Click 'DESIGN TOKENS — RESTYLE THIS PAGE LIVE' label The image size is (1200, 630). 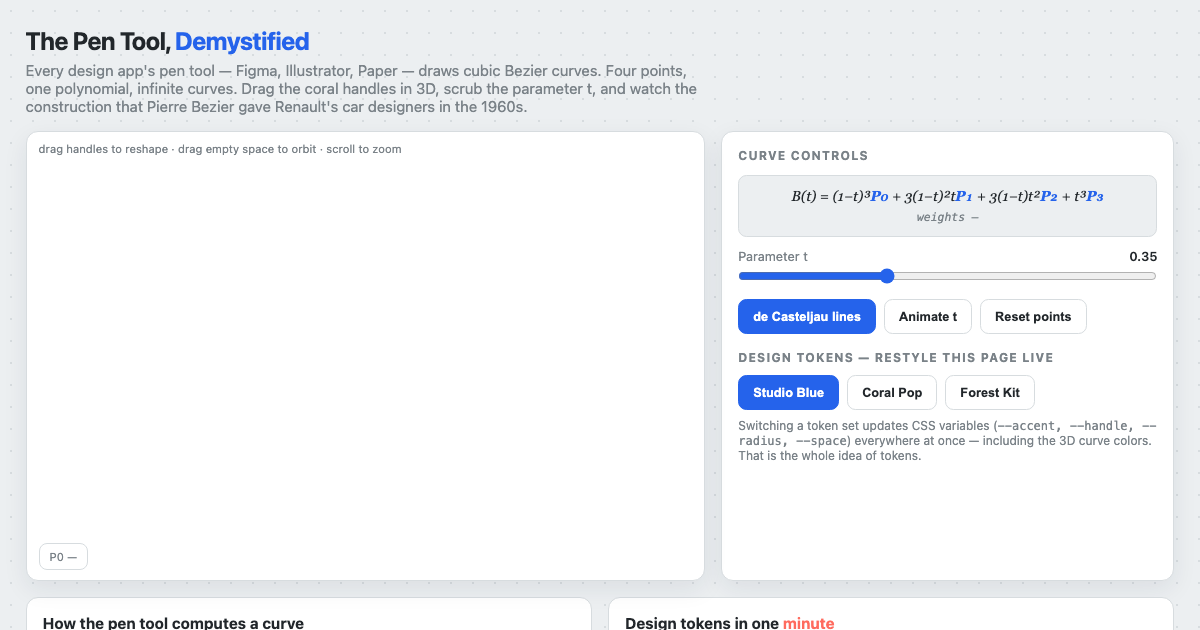pyautogui.click(x=896, y=357)
